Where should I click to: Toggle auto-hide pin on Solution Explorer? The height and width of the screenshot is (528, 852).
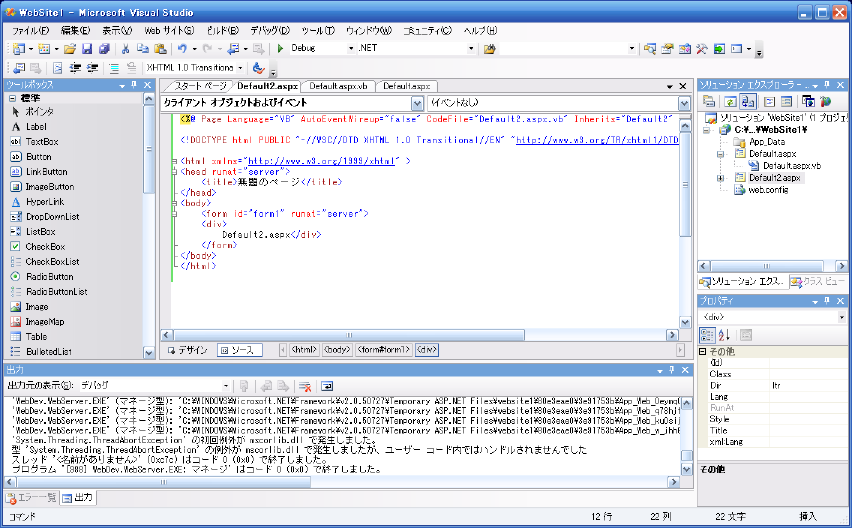[x=828, y=85]
